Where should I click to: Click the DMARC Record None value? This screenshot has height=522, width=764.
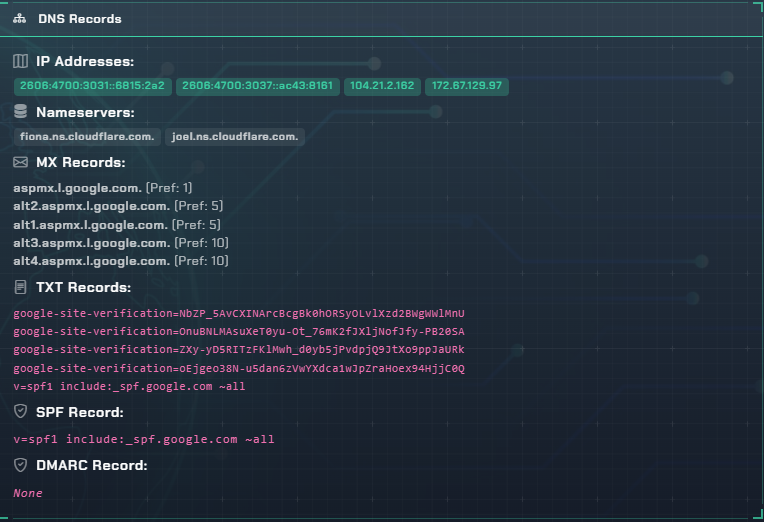point(28,493)
